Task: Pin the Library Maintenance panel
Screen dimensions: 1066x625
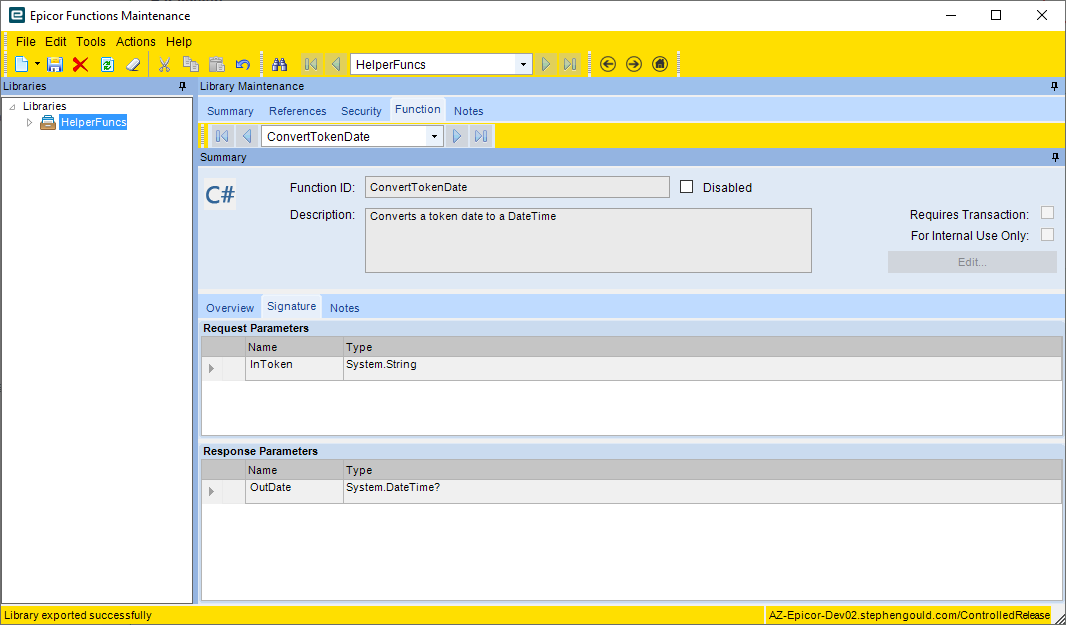Action: (x=1054, y=86)
